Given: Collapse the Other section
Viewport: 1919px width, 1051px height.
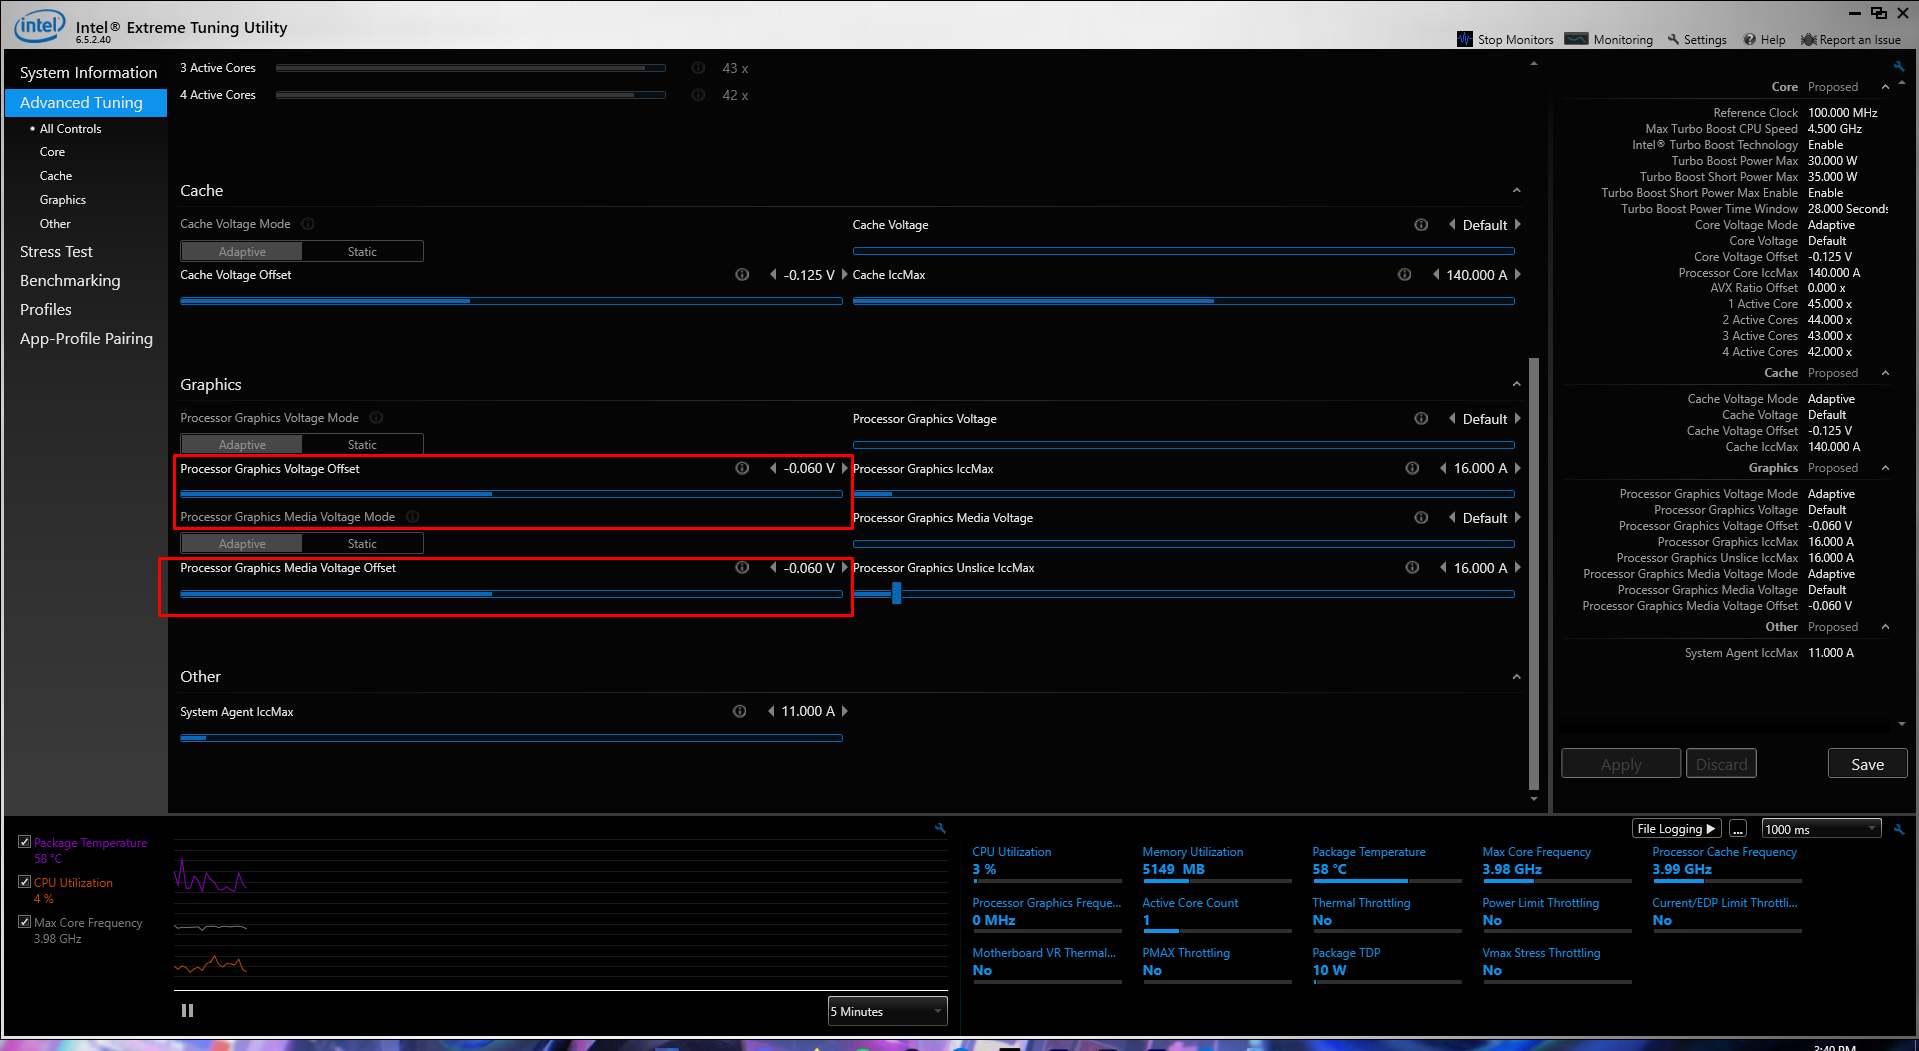Looking at the screenshot, I should (x=1516, y=677).
